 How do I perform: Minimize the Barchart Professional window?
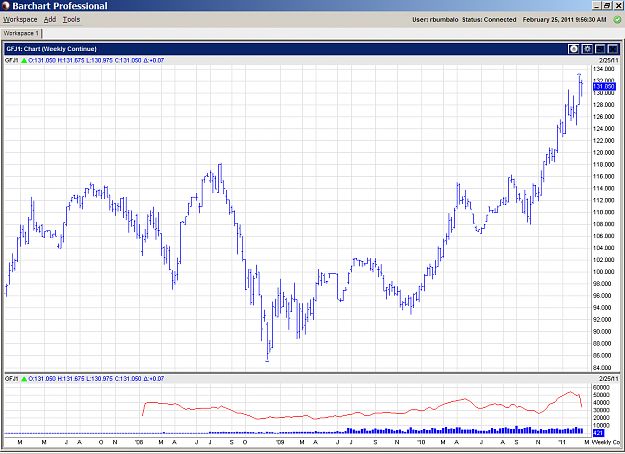[x=597, y=6]
